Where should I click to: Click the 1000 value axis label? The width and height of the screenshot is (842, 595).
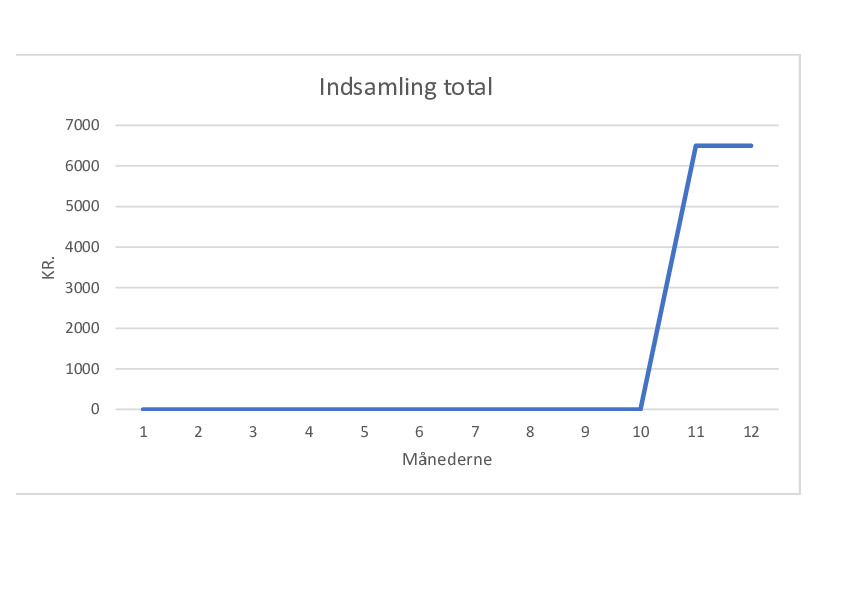[82, 369]
